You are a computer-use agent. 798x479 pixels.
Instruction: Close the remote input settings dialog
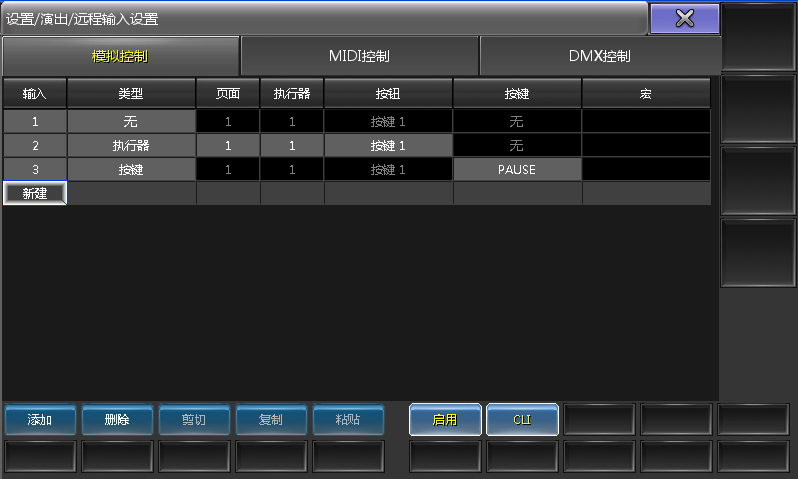point(684,18)
